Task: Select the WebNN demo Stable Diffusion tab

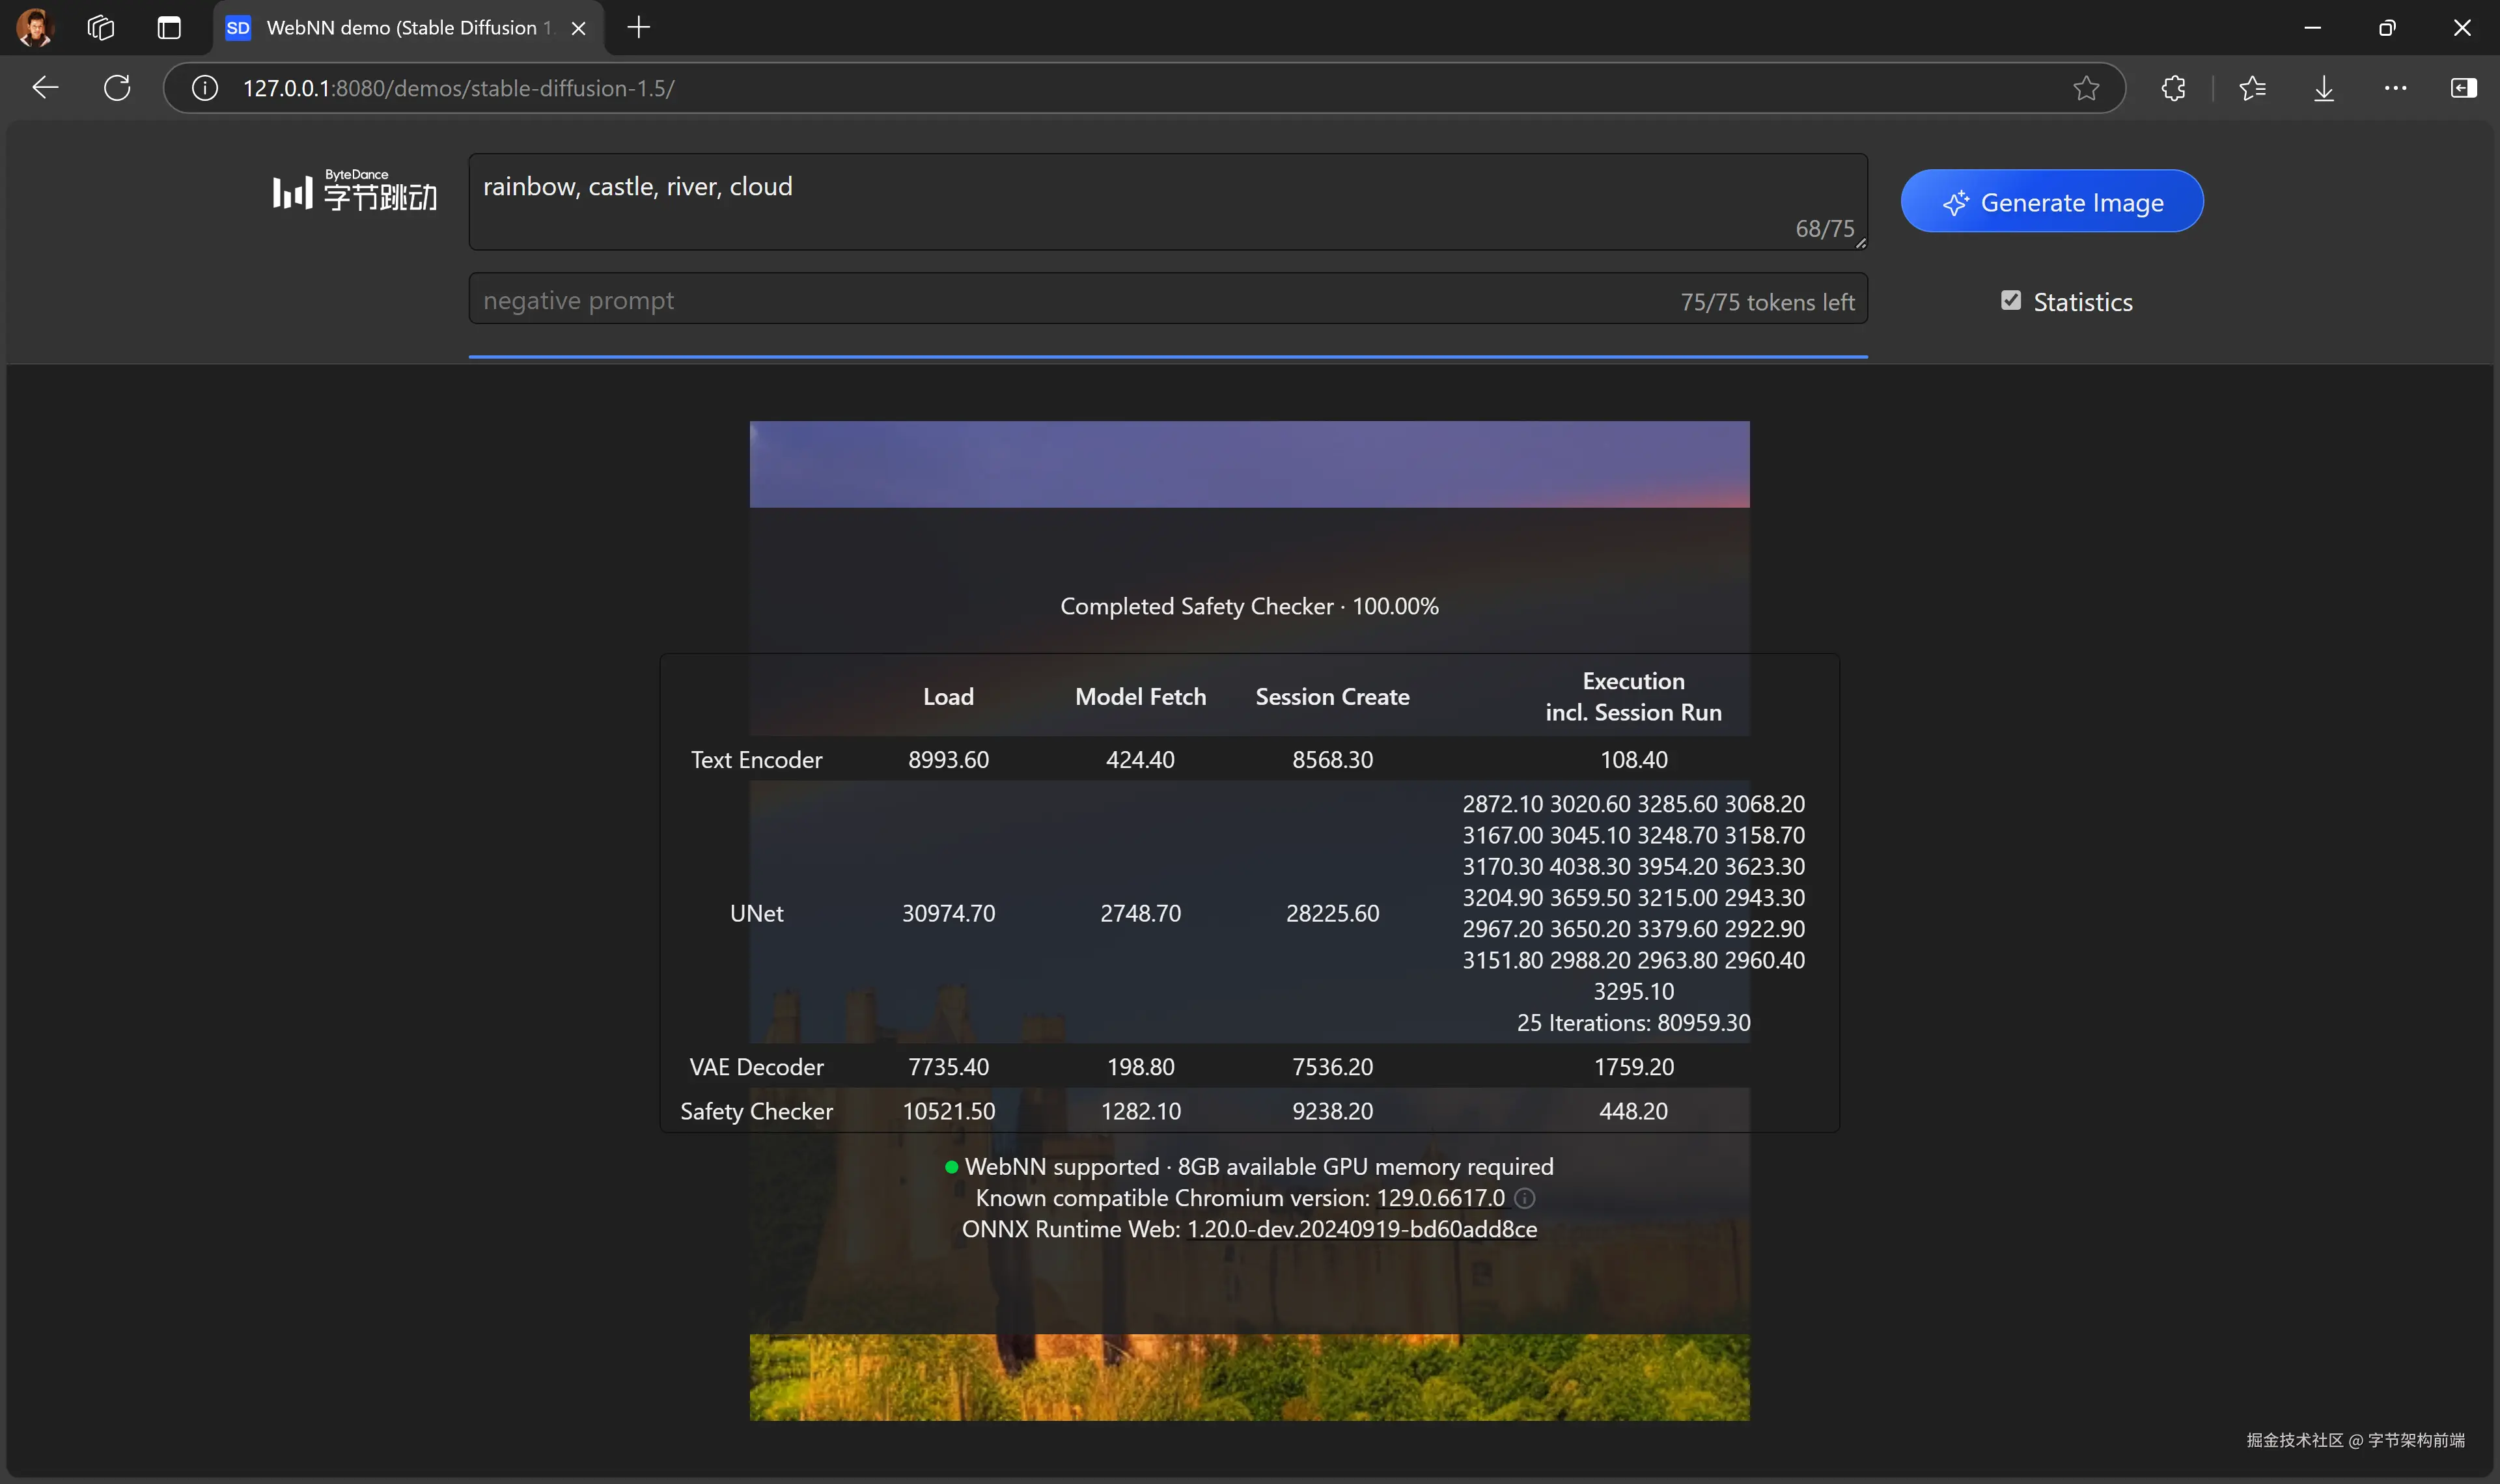Action: pyautogui.click(x=400, y=28)
